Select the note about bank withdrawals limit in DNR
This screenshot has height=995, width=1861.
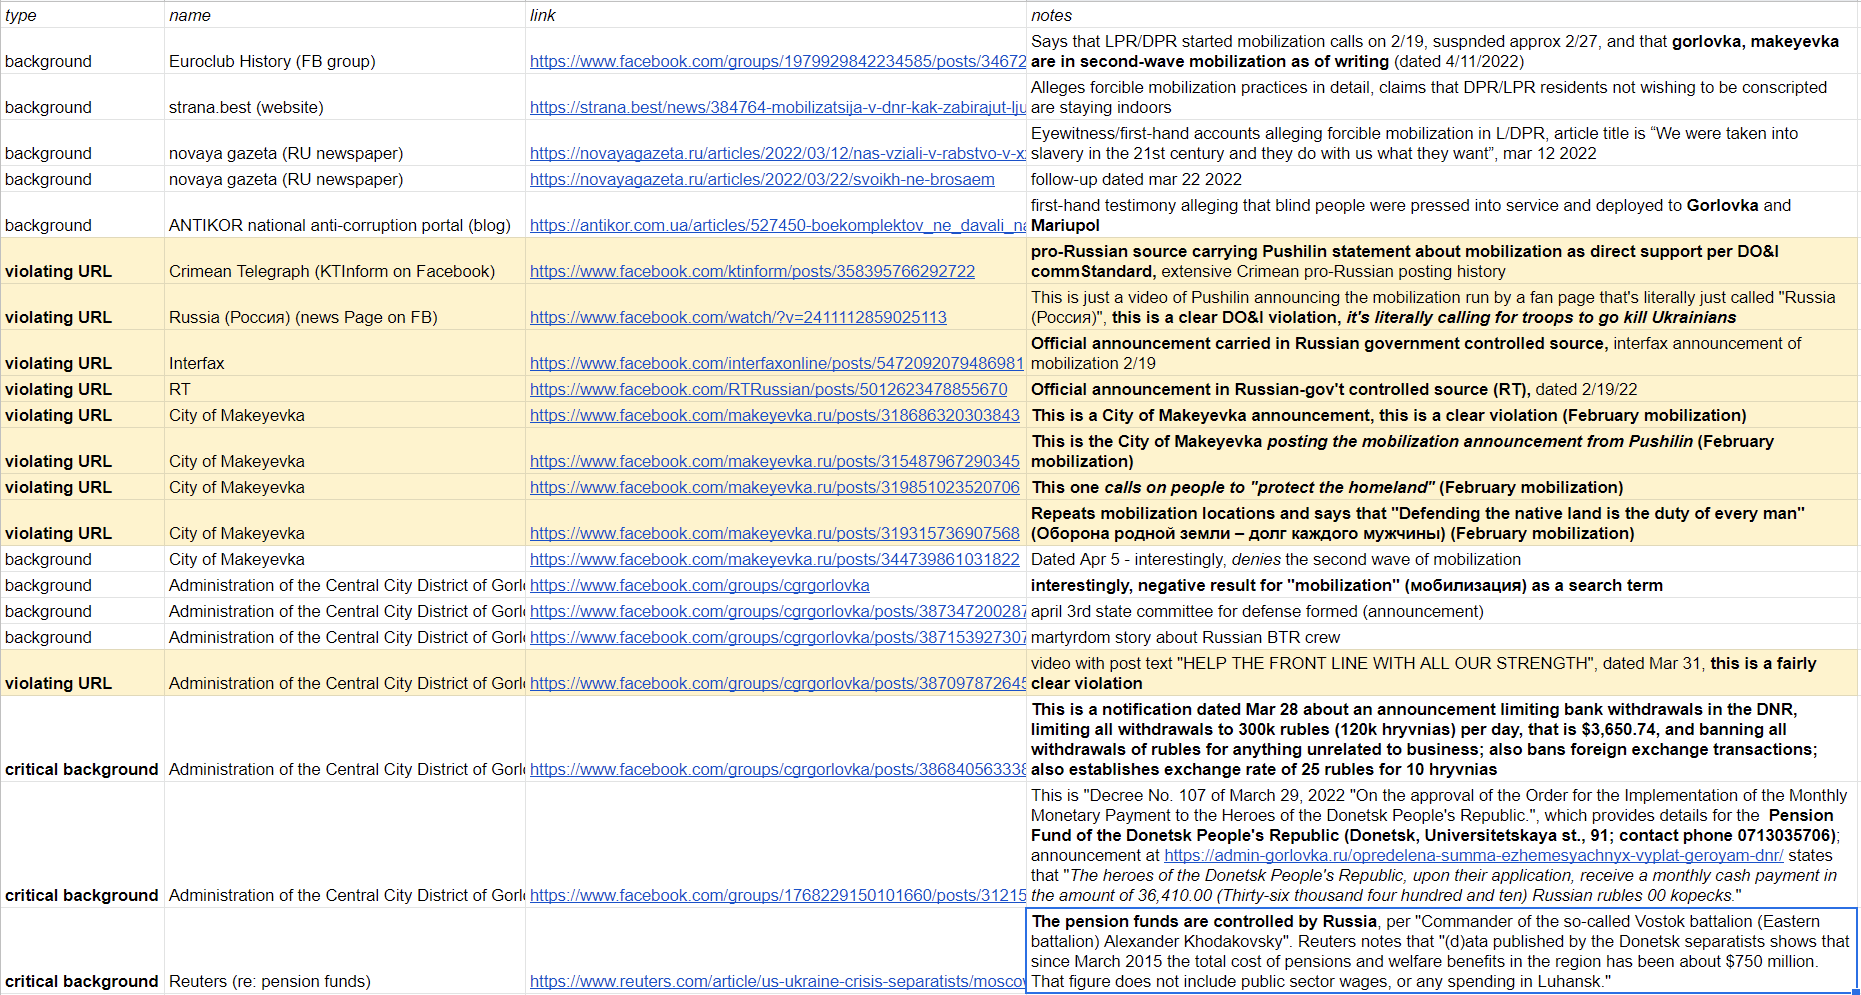(1442, 739)
